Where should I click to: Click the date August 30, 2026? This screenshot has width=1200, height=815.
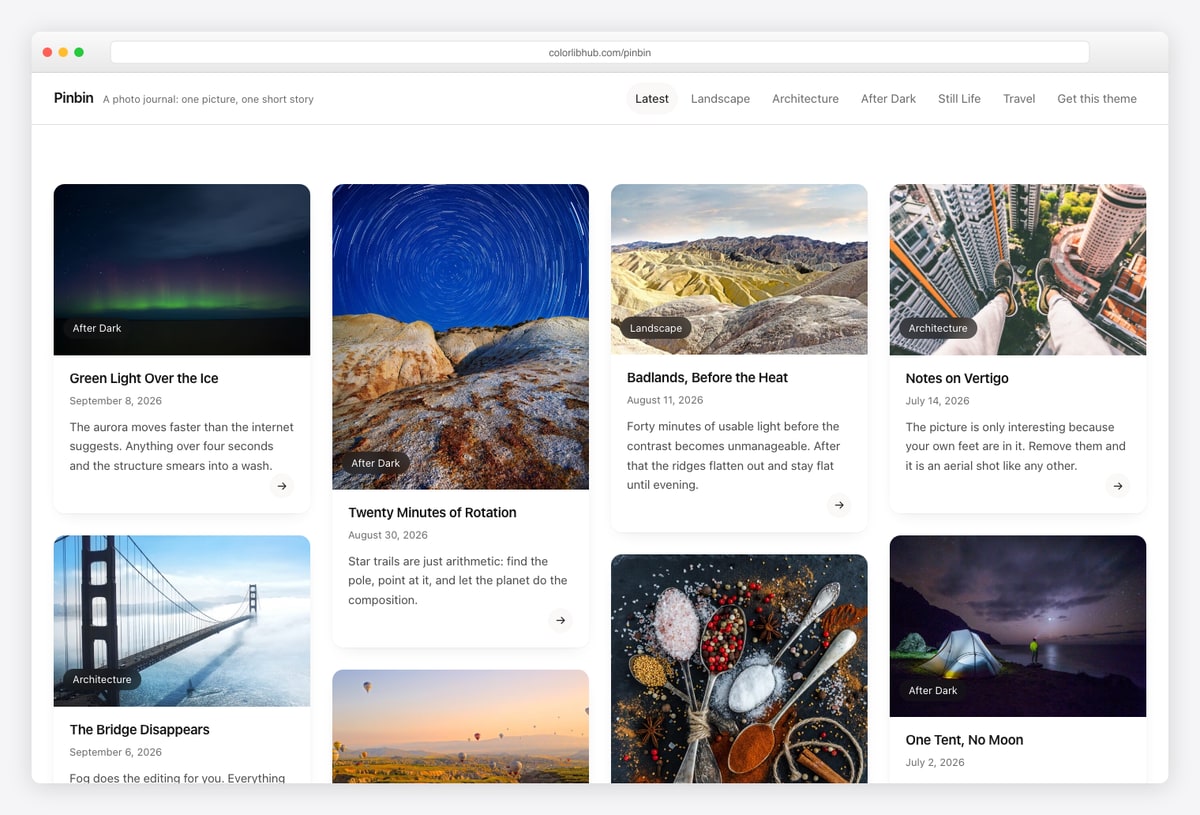(388, 535)
